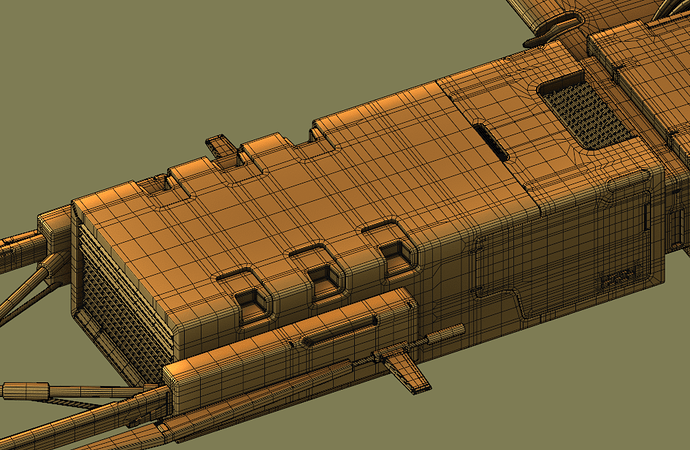Click the curved loop handle at the top

coord(552,27)
